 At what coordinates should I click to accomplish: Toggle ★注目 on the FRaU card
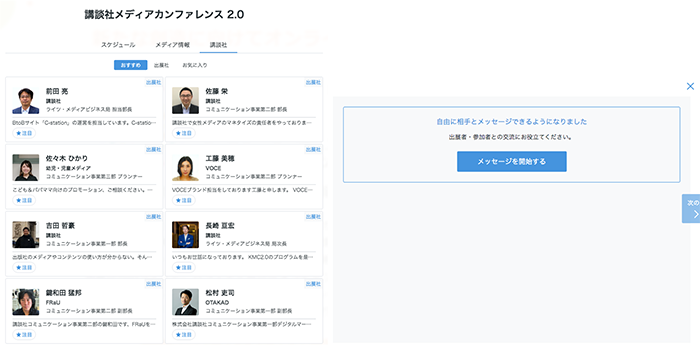point(24,335)
